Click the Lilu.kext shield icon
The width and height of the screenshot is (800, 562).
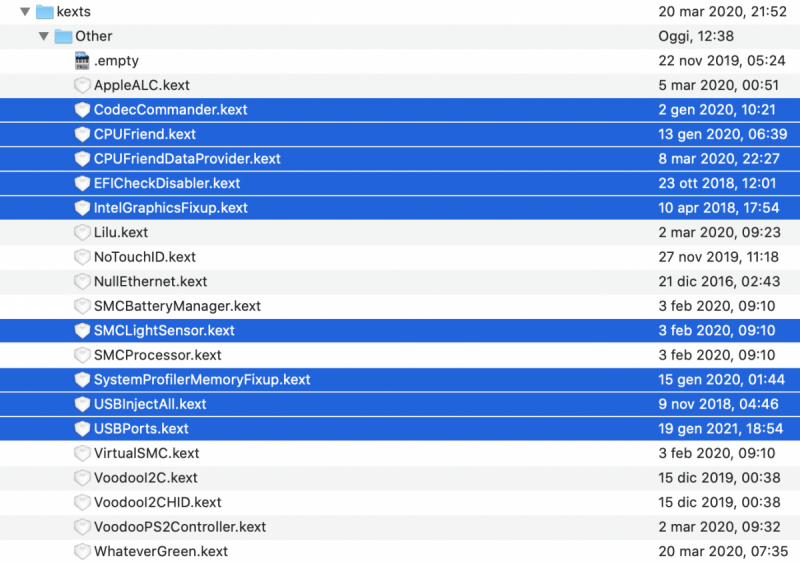tap(82, 232)
